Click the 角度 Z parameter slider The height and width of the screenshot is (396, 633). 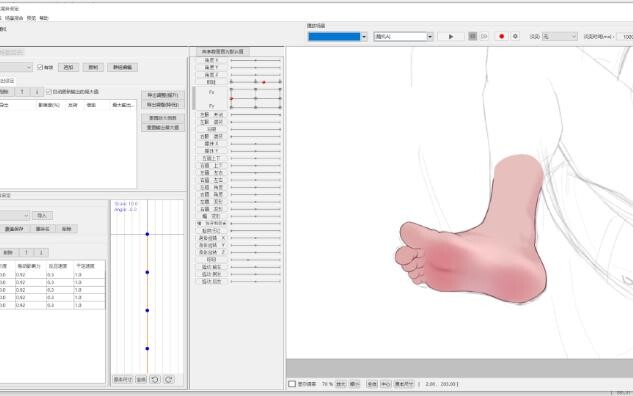[256, 75]
